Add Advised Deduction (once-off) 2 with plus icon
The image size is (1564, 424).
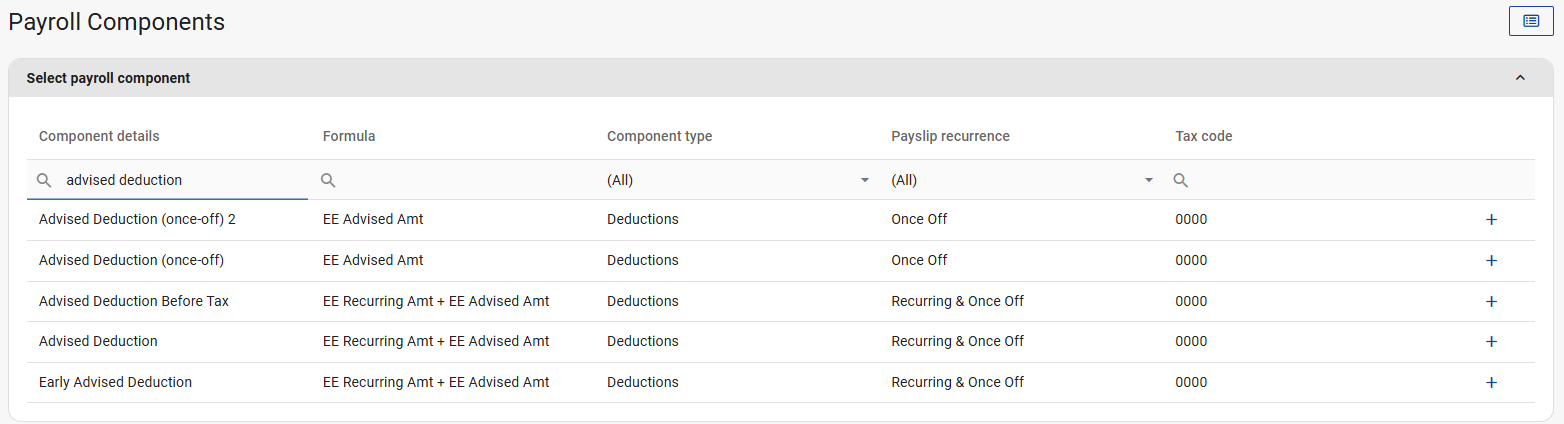click(1491, 220)
